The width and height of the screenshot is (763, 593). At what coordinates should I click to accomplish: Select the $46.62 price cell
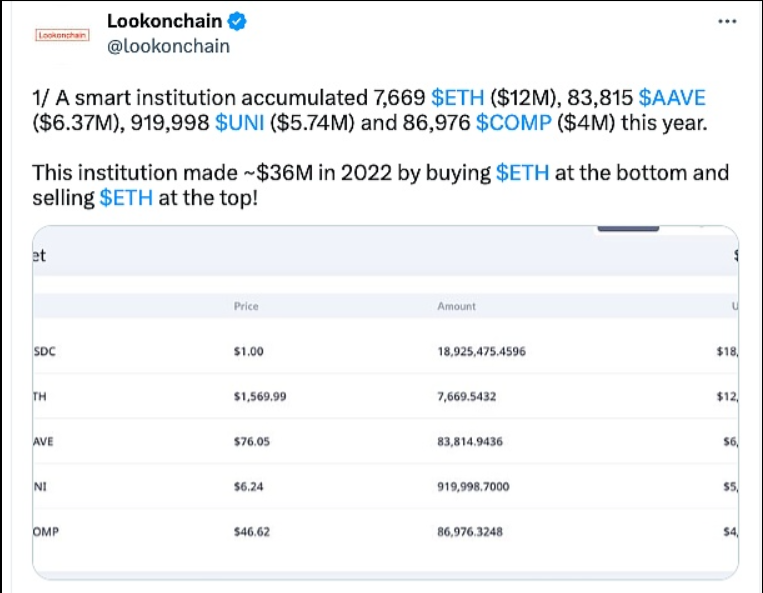point(251,532)
